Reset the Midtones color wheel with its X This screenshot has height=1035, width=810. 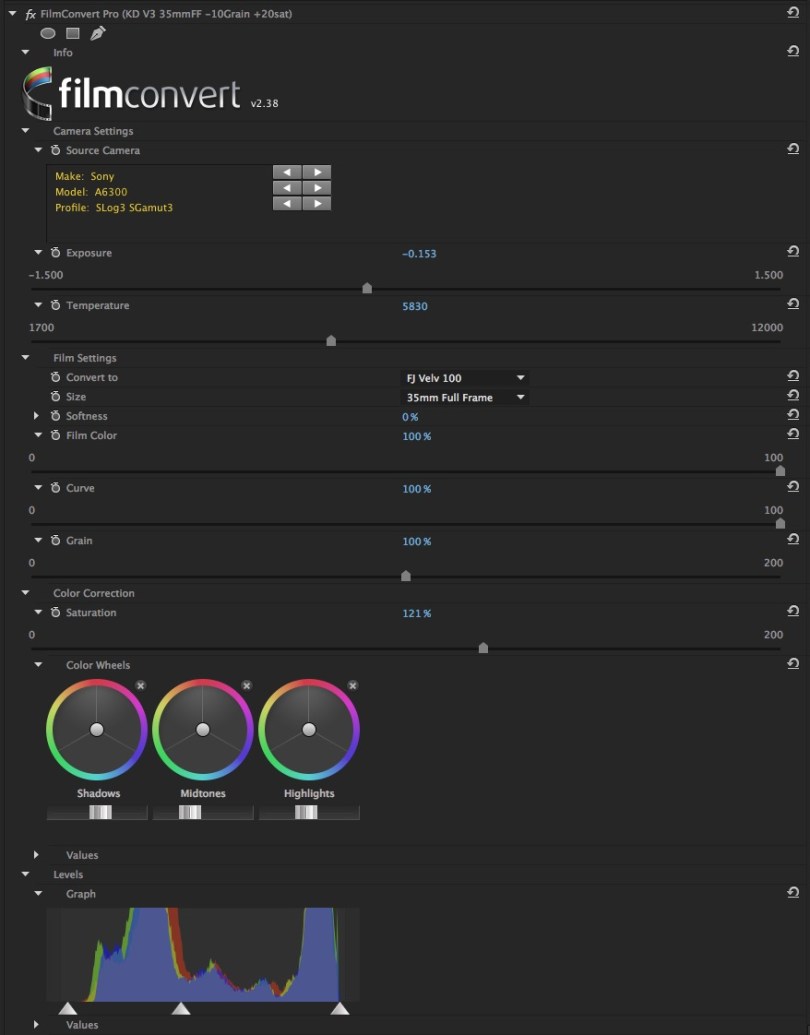tap(247, 686)
